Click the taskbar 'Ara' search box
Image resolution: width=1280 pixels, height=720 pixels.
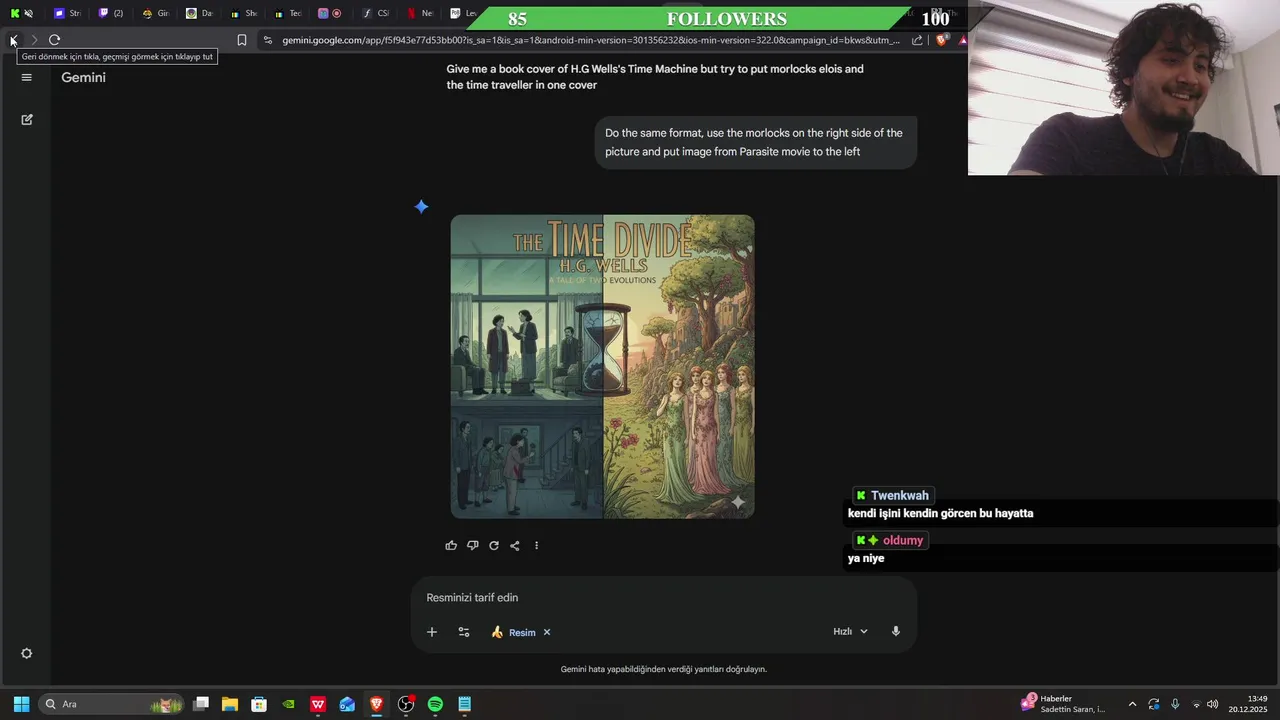point(111,704)
